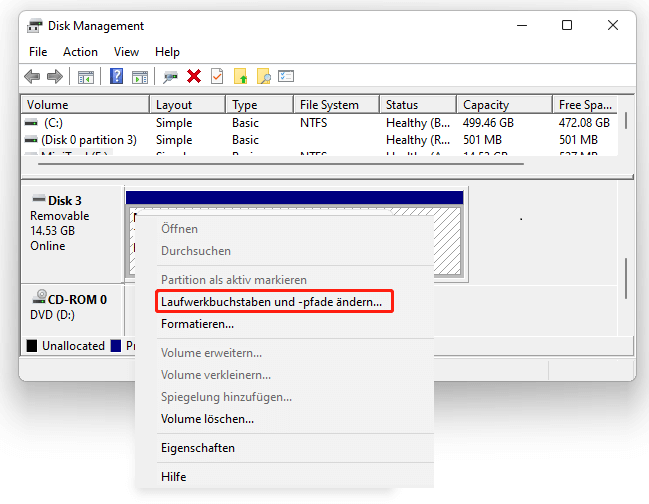649x504 pixels.
Task: Sort by the Layout column header
Action: point(188,105)
